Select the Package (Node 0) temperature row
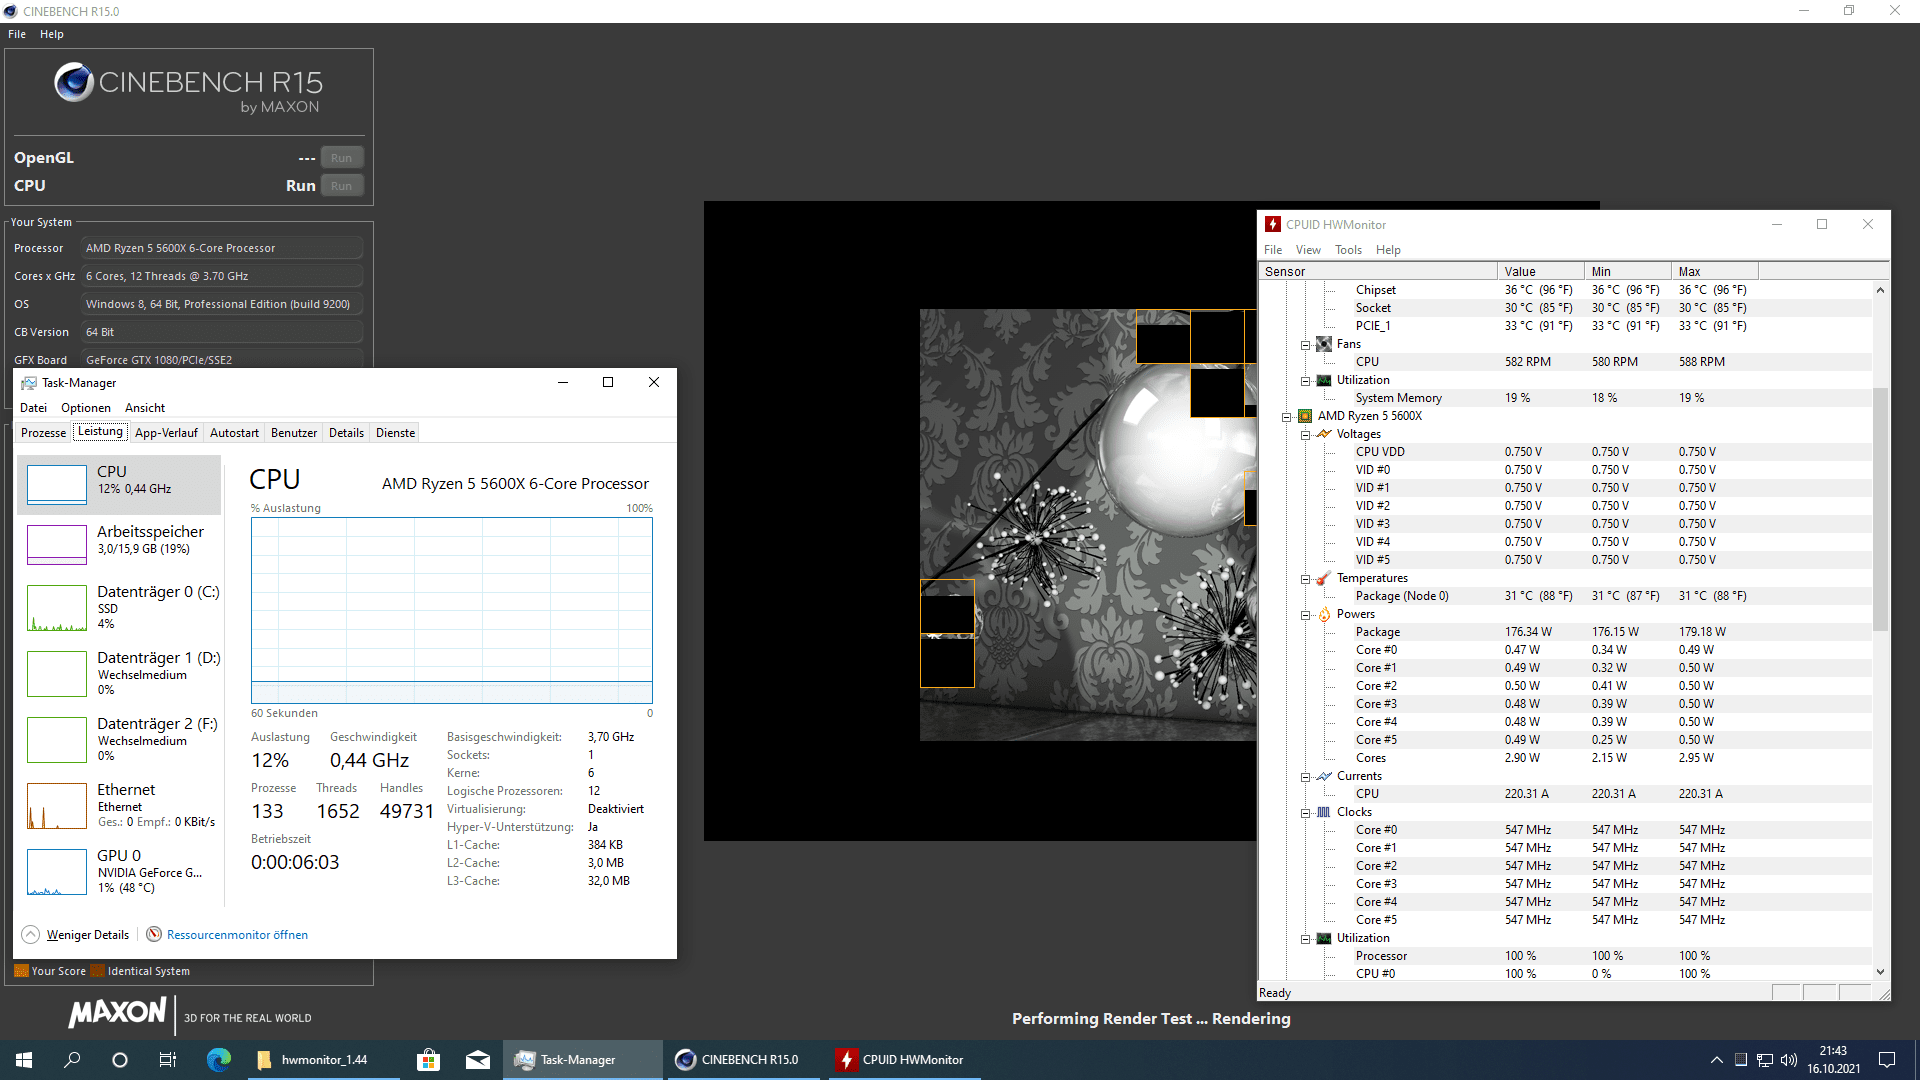 coord(1565,597)
